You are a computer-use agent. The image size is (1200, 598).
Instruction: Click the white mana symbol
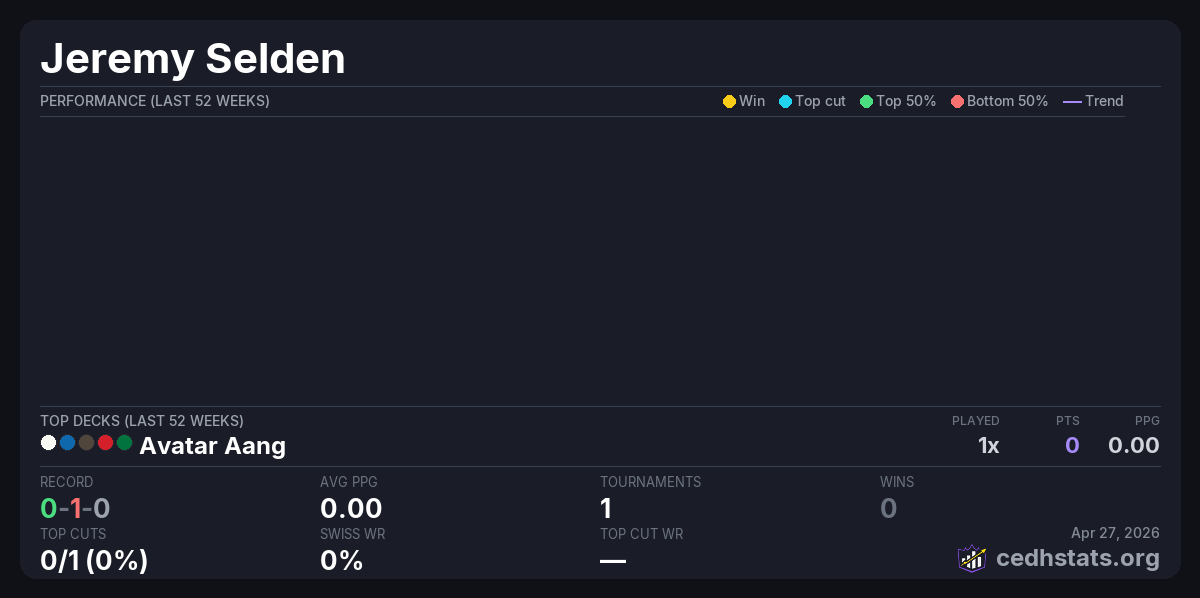[48, 442]
